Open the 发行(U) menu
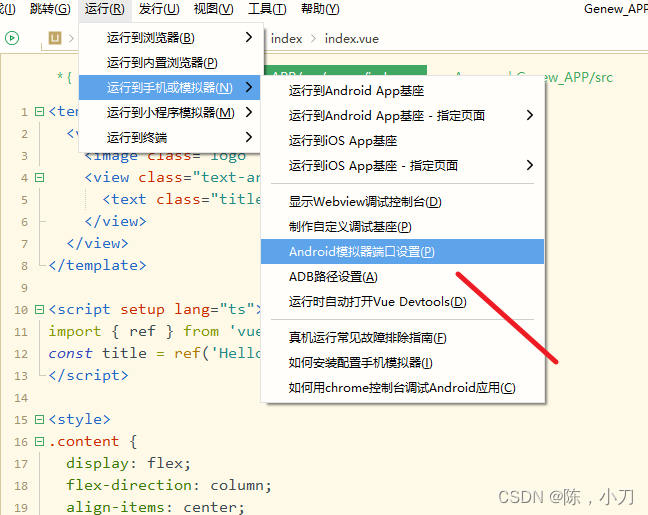This screenshot has height=515, width=648. tap(159, 8)
